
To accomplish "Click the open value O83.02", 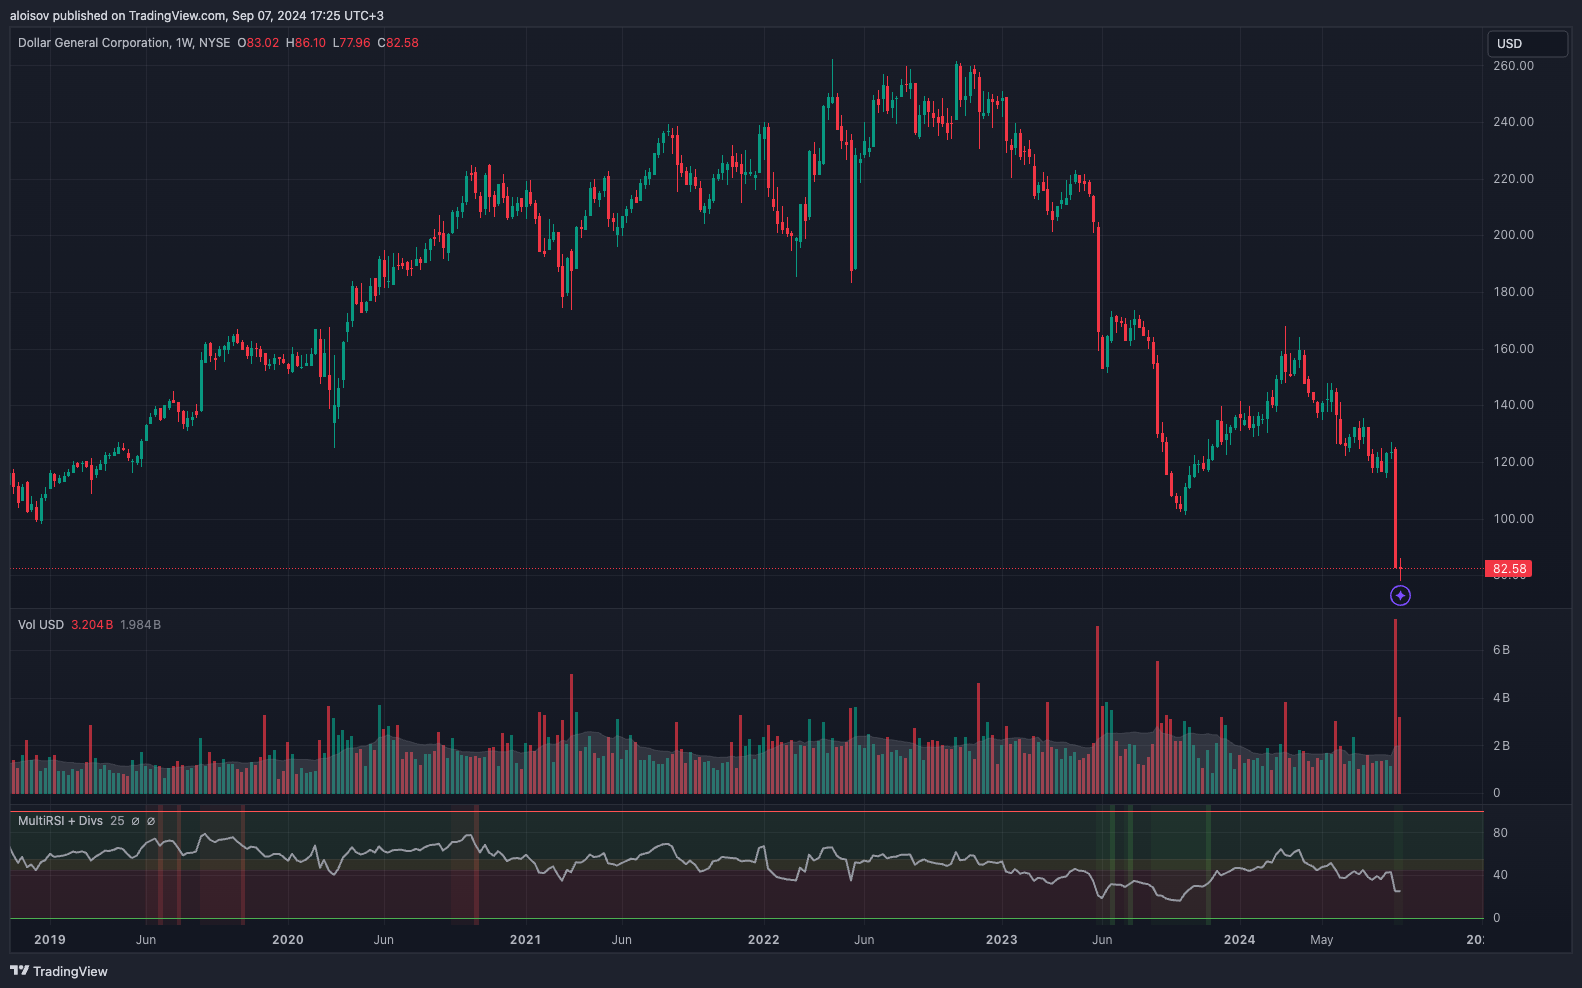I will (x=258, y=43).
